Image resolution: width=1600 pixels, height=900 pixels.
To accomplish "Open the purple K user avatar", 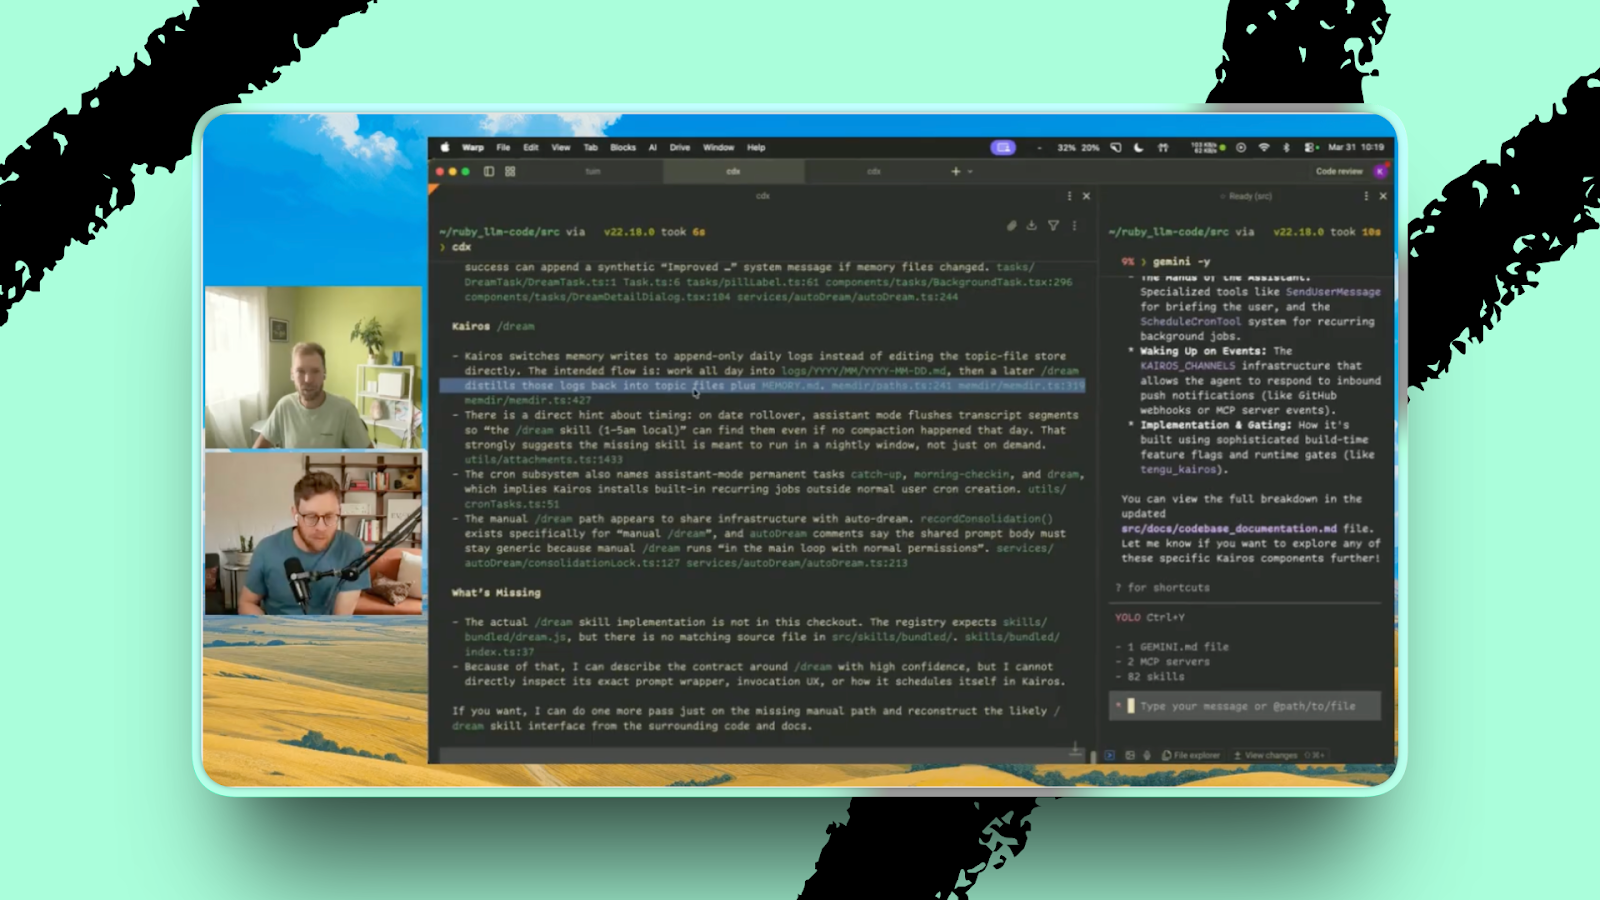I will 1380,172.
